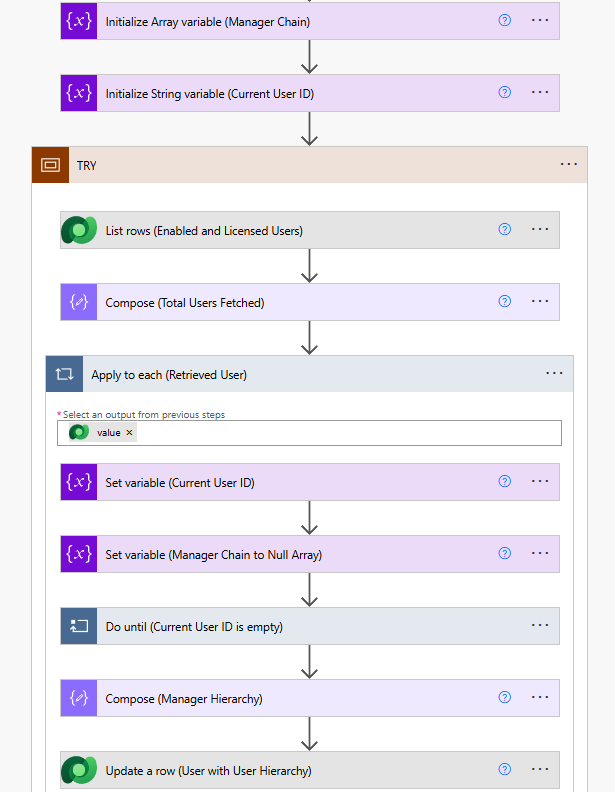The width and height of the screenshot is (615, 792).
Task: Click the Compose (Manager Hierarchy) icon
Action: tap(79, 698)
